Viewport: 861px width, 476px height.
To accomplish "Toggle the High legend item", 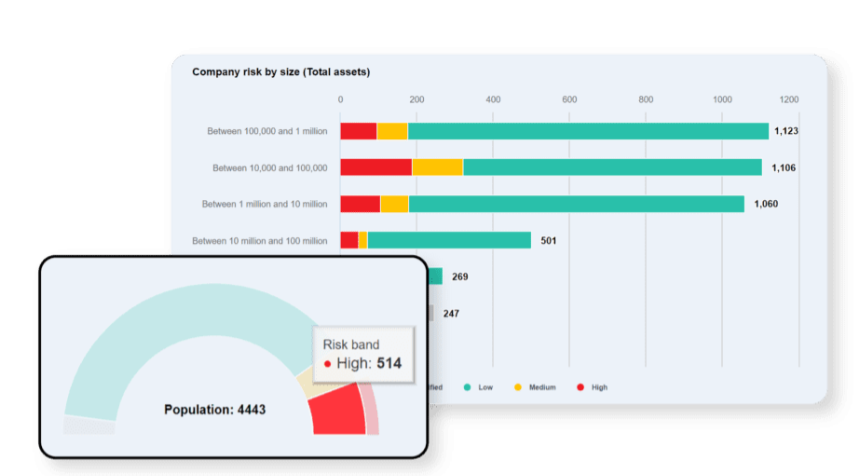I will (592, 387).
